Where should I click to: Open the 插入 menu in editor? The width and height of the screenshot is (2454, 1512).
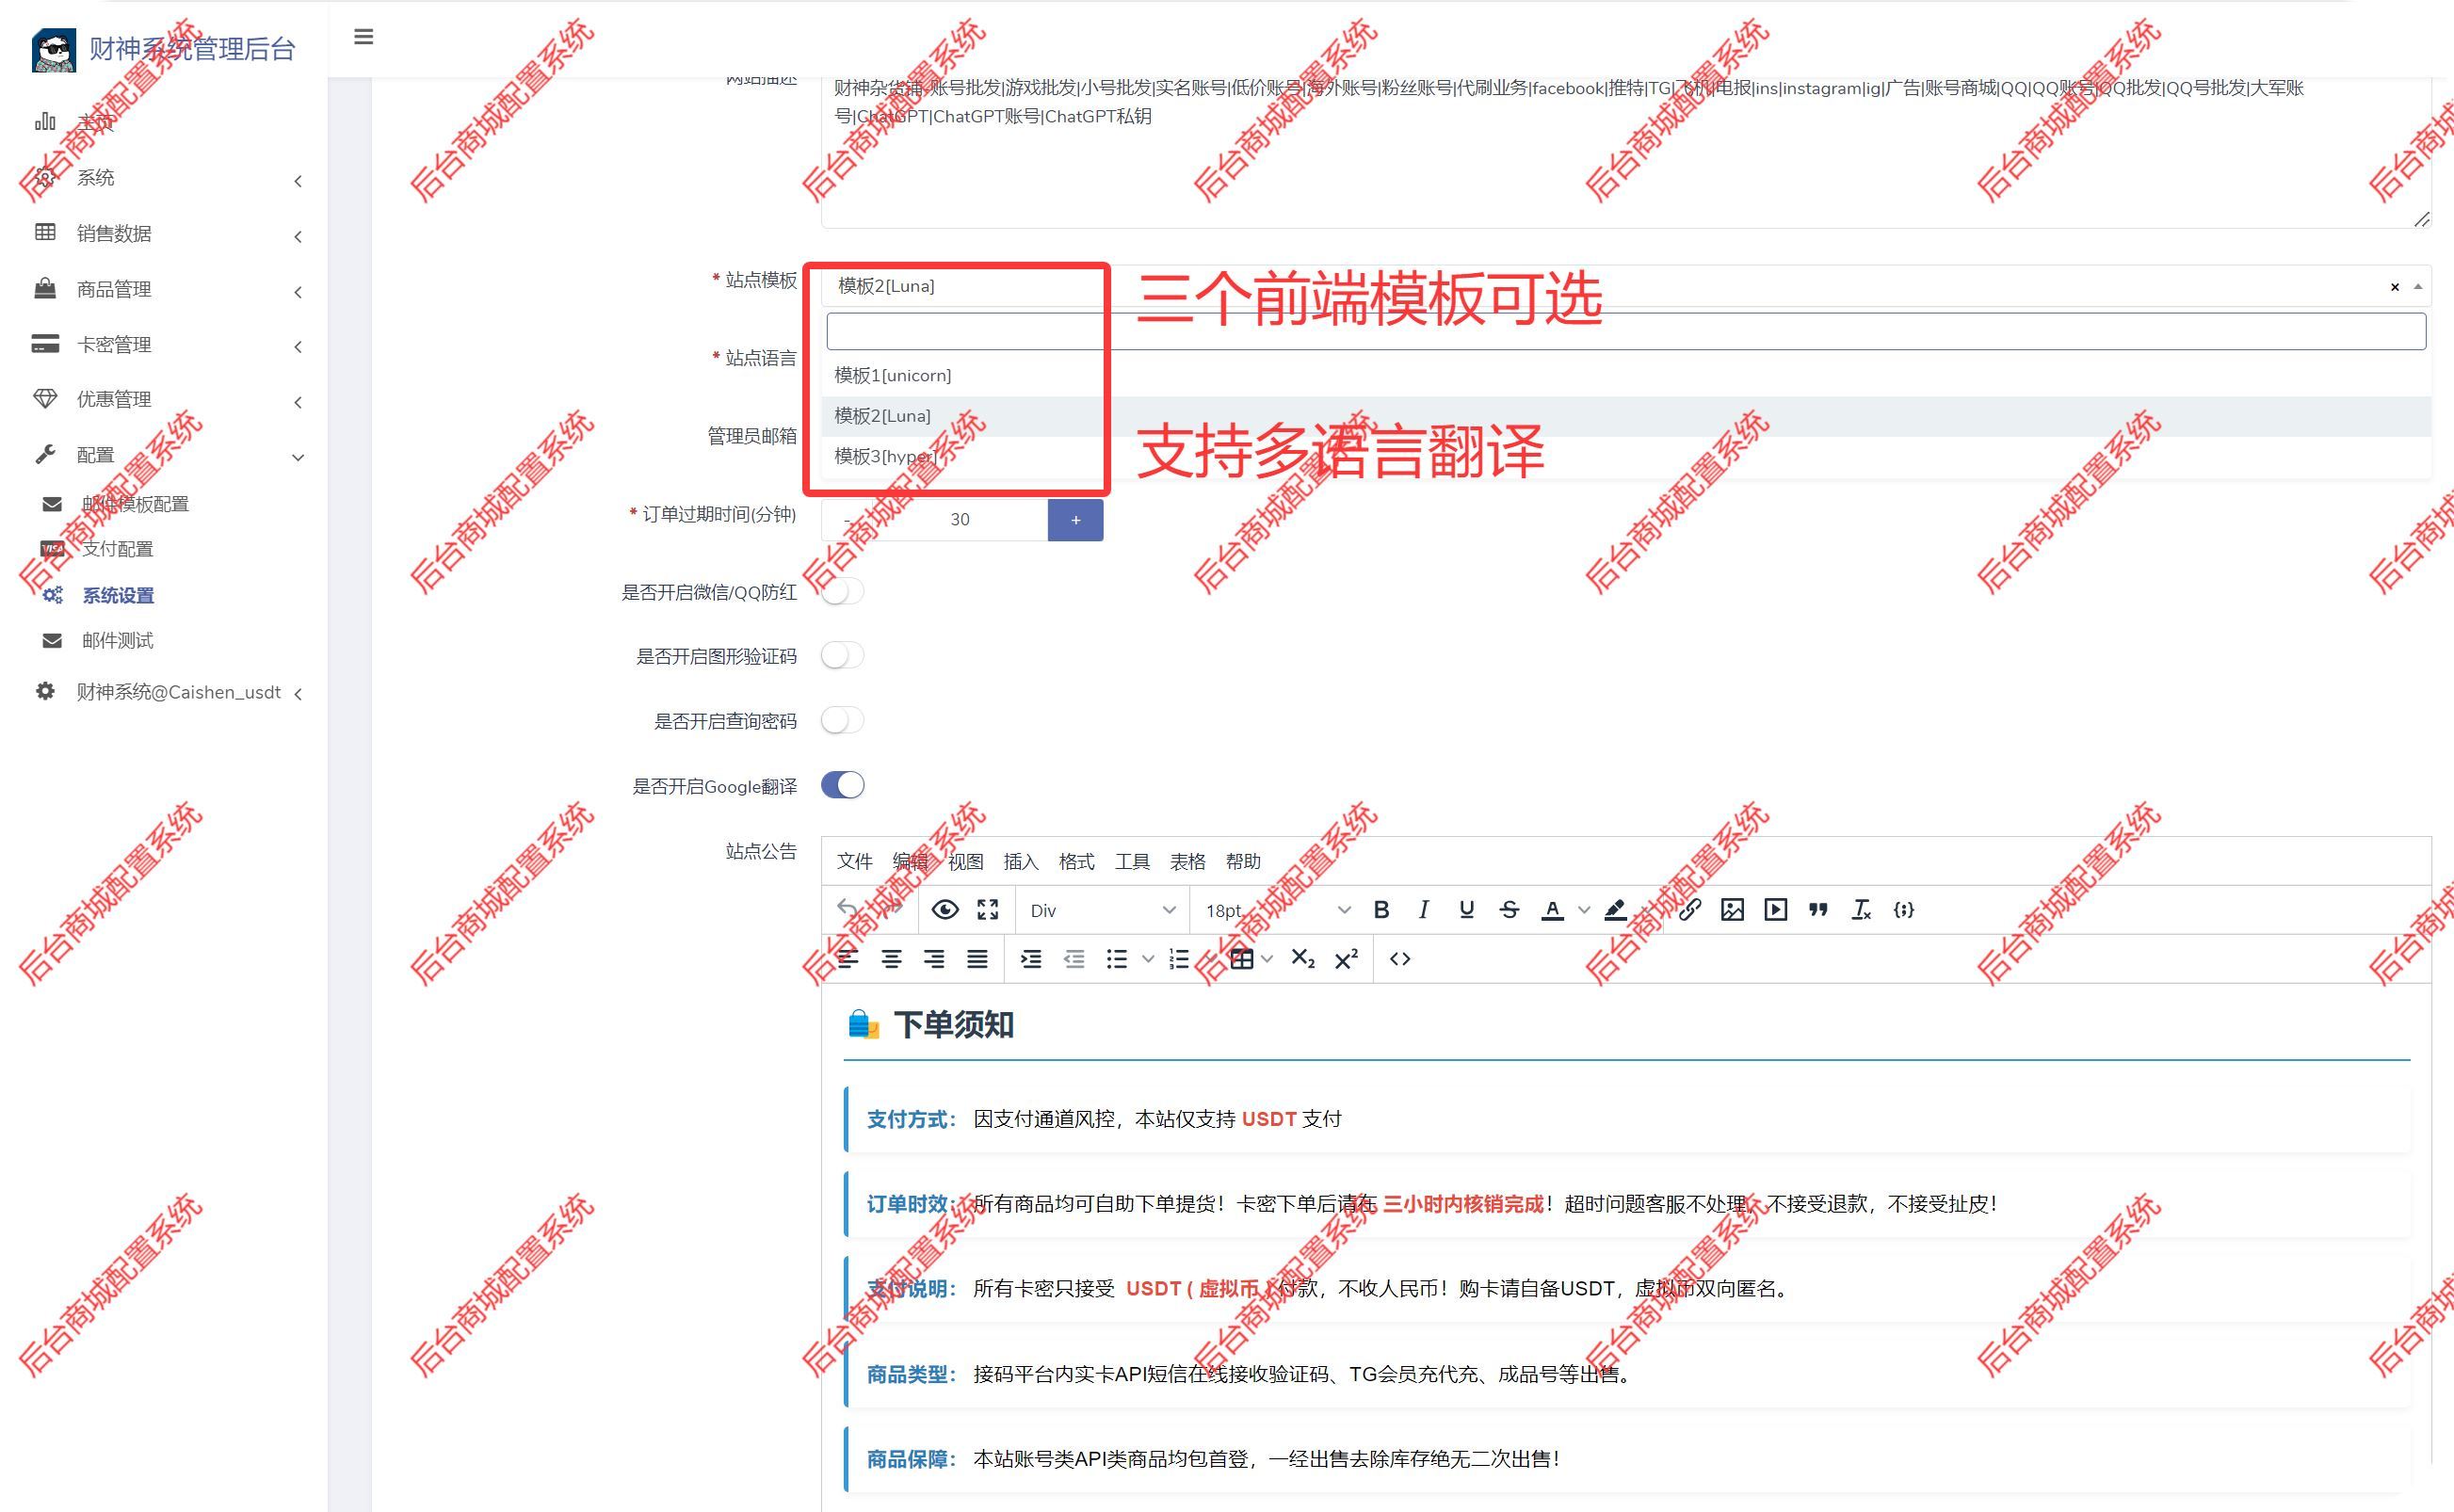tap(1020, 861)
